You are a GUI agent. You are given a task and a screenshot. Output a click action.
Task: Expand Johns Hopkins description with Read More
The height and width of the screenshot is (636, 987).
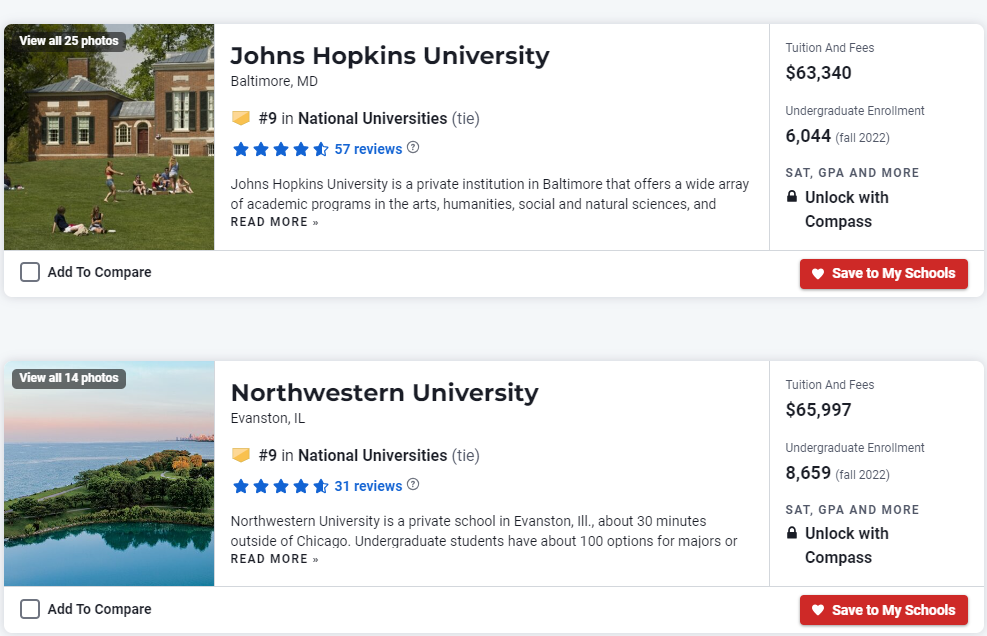coord(274,222)
